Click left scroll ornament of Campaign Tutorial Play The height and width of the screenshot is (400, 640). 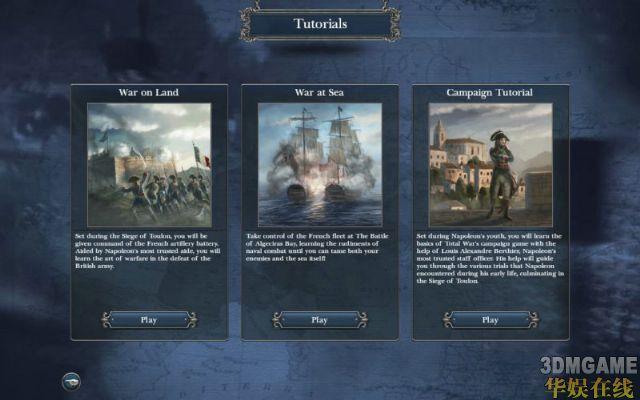point(449,320)
